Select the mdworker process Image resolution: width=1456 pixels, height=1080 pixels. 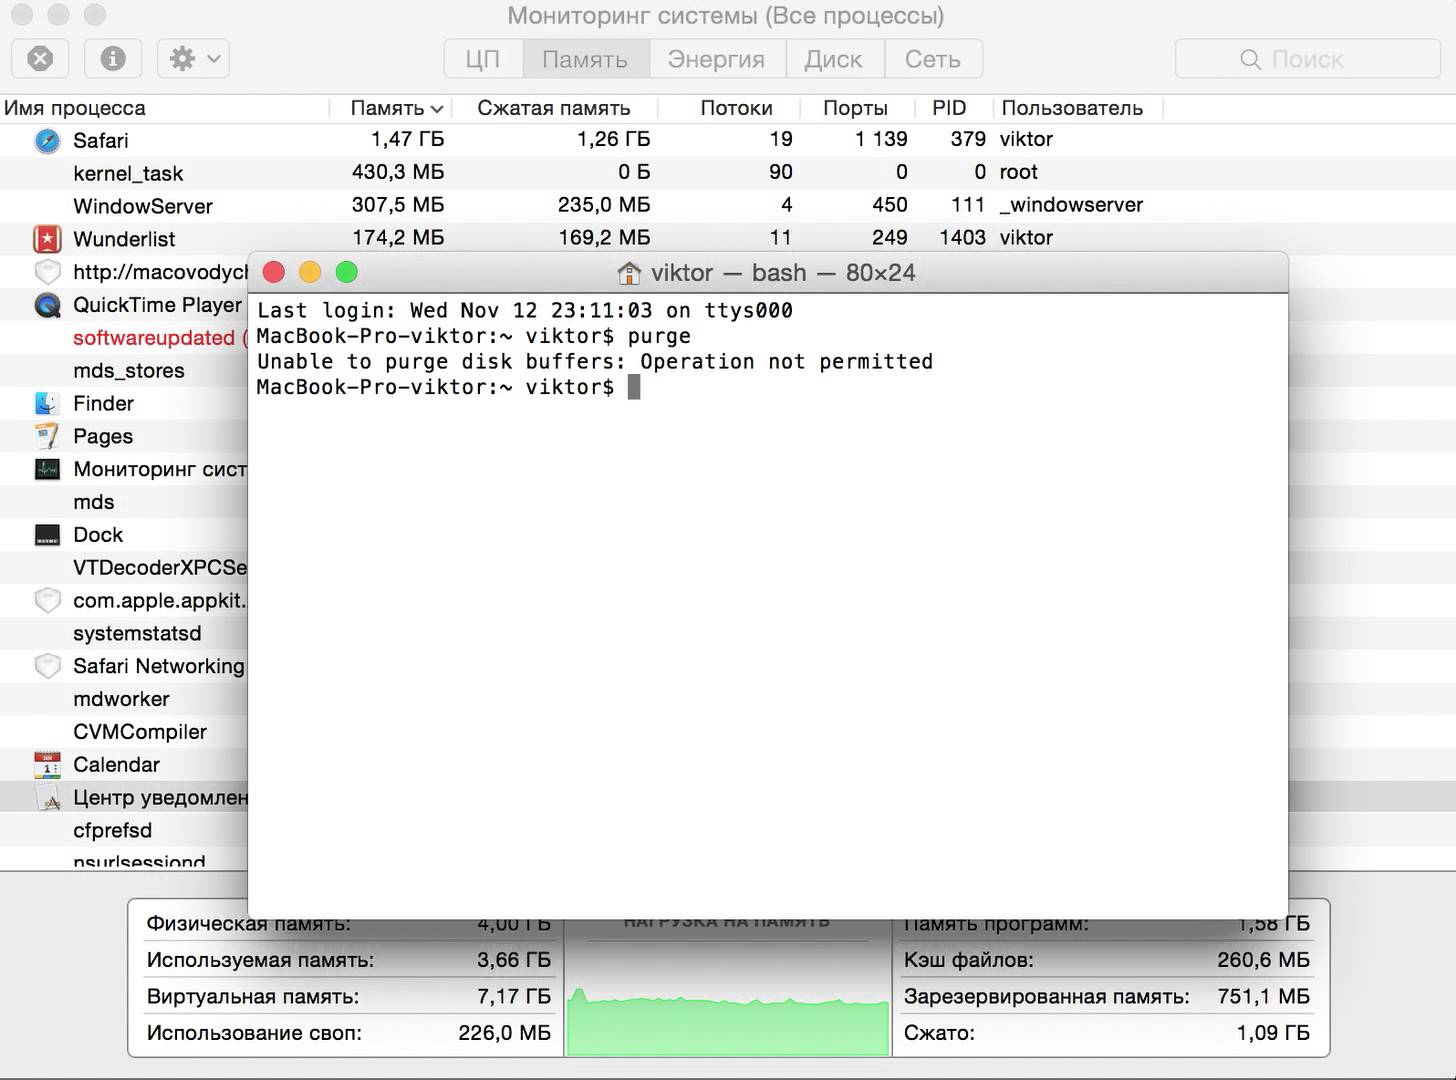point(121,699)
